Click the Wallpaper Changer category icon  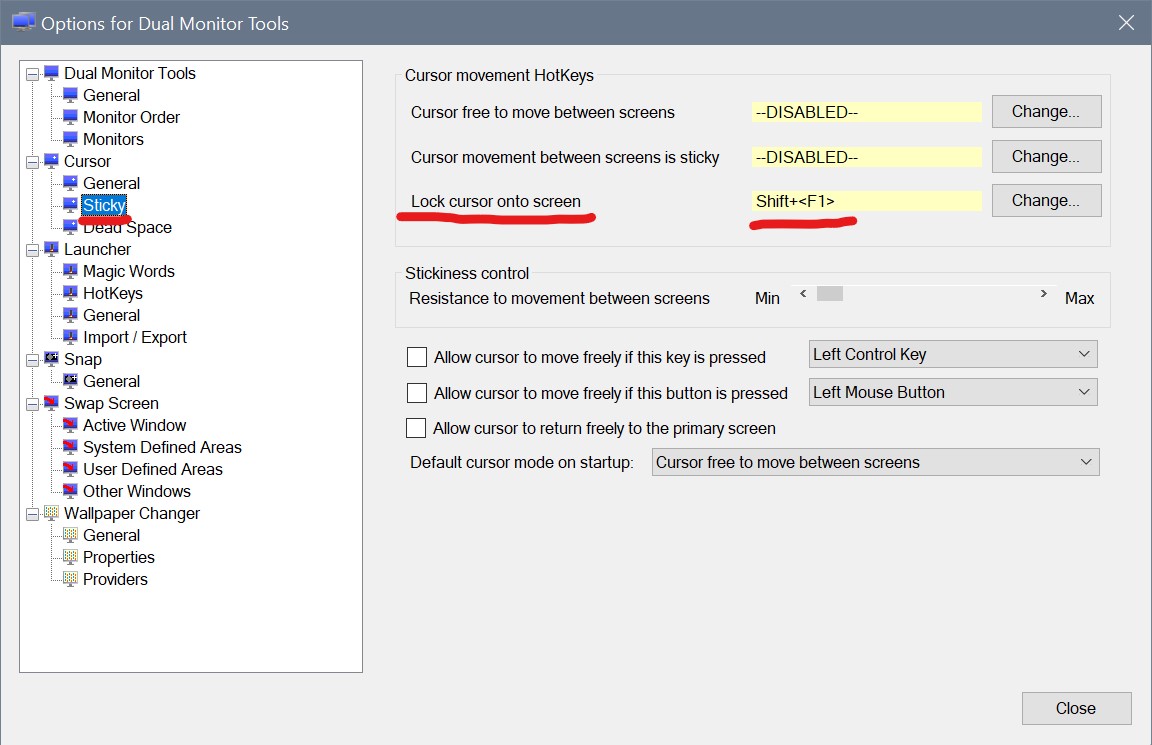click(x=51, y=513)
